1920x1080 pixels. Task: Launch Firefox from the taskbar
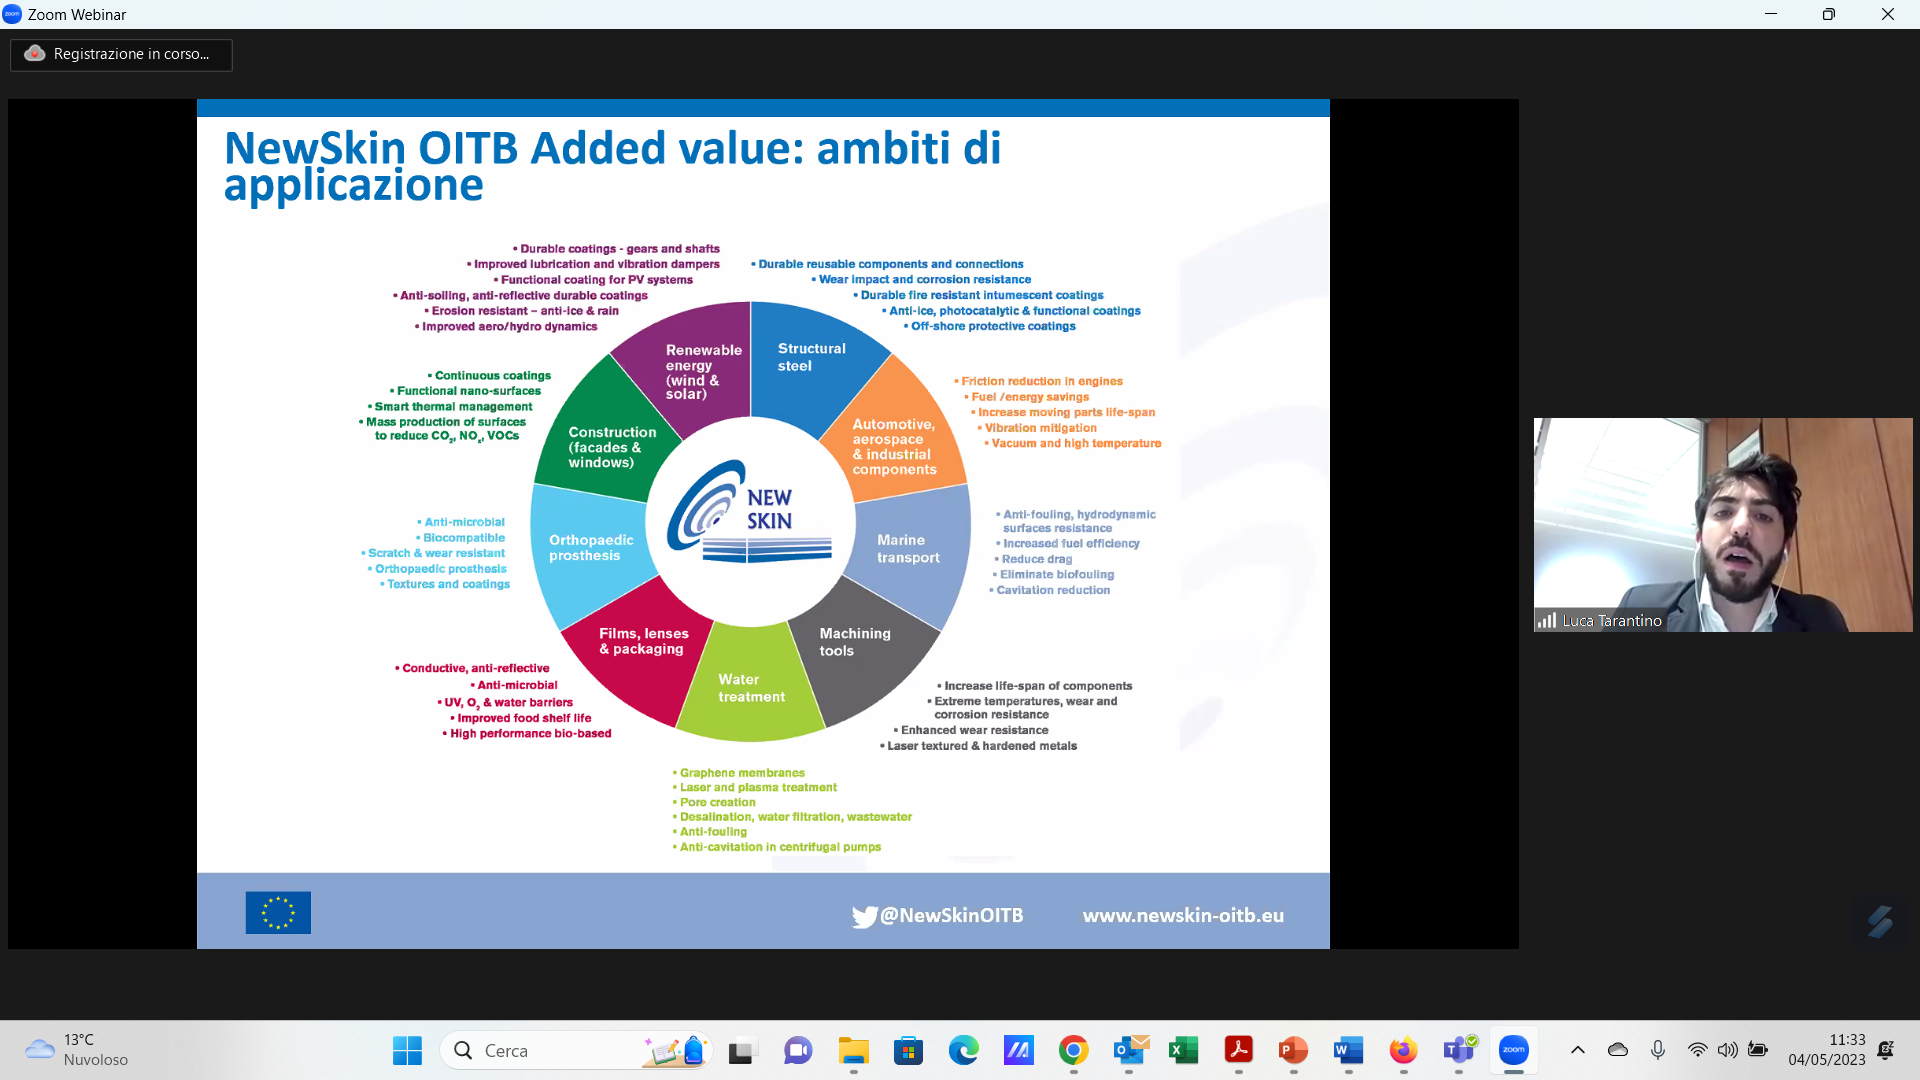coord(1403,1050)
